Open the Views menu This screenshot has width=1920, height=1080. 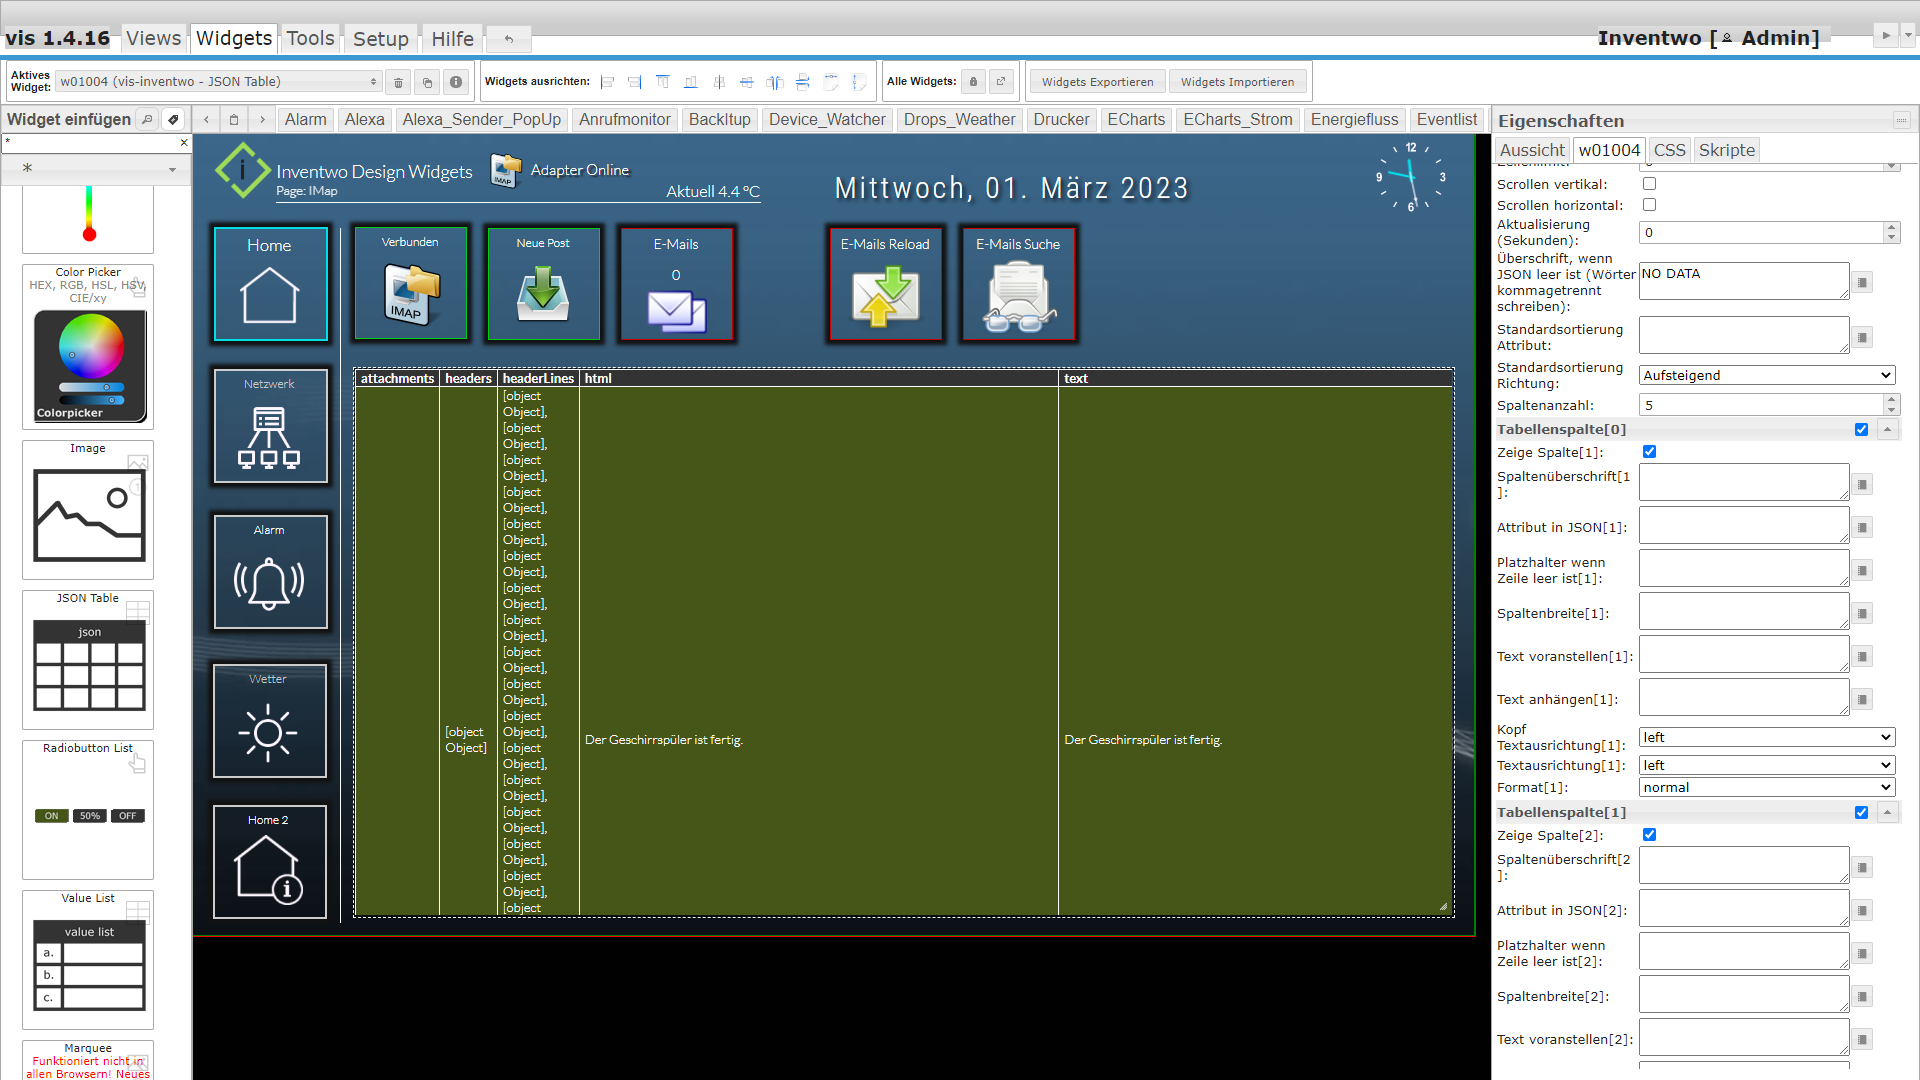pos(153,39)
